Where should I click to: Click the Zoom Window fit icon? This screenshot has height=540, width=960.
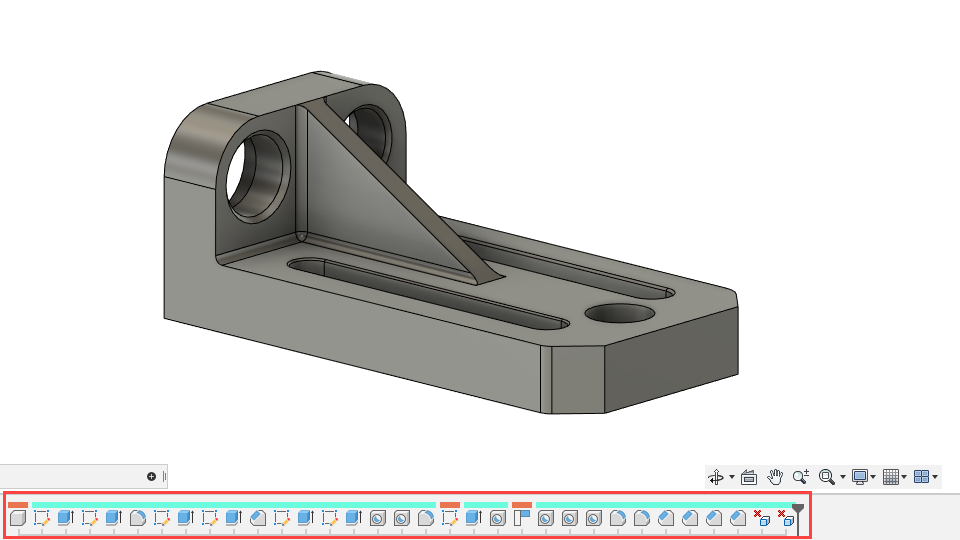826,477
